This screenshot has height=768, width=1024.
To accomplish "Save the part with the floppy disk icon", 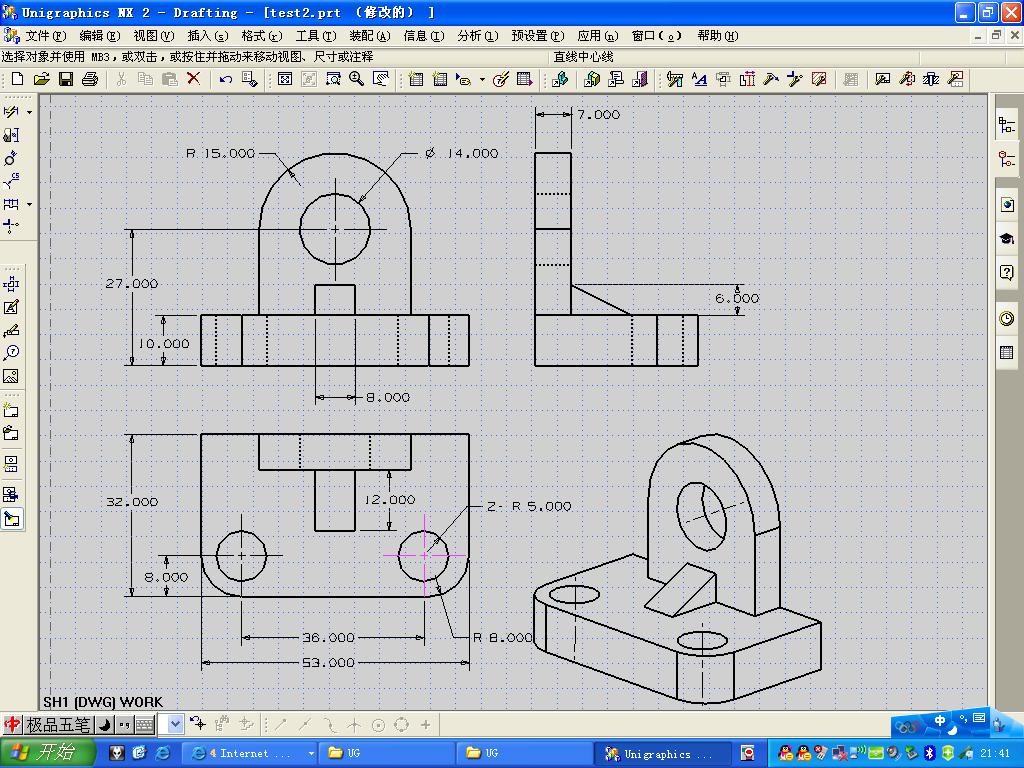I will click(x=65, y=79).
